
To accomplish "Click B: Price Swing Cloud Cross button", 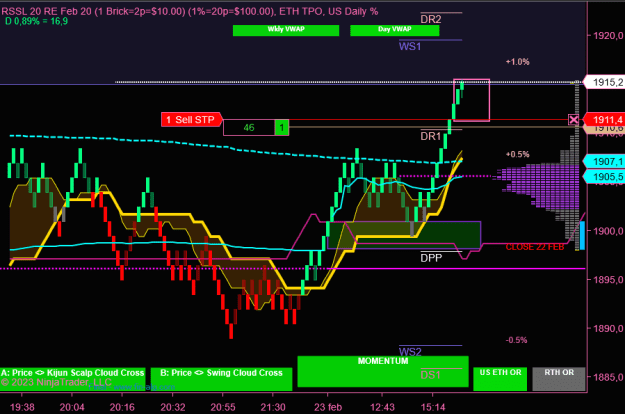I will (221, 379).
